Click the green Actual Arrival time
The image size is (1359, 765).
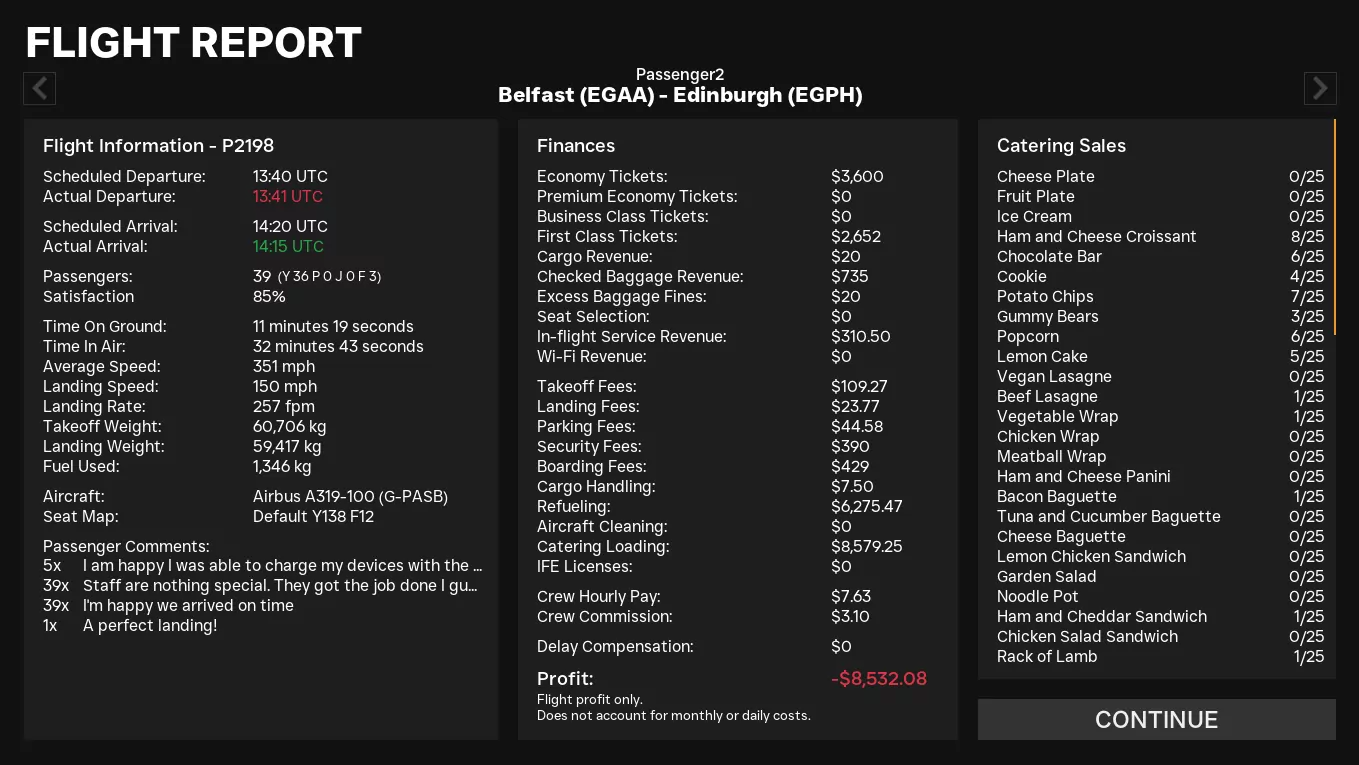click(288, 247)
